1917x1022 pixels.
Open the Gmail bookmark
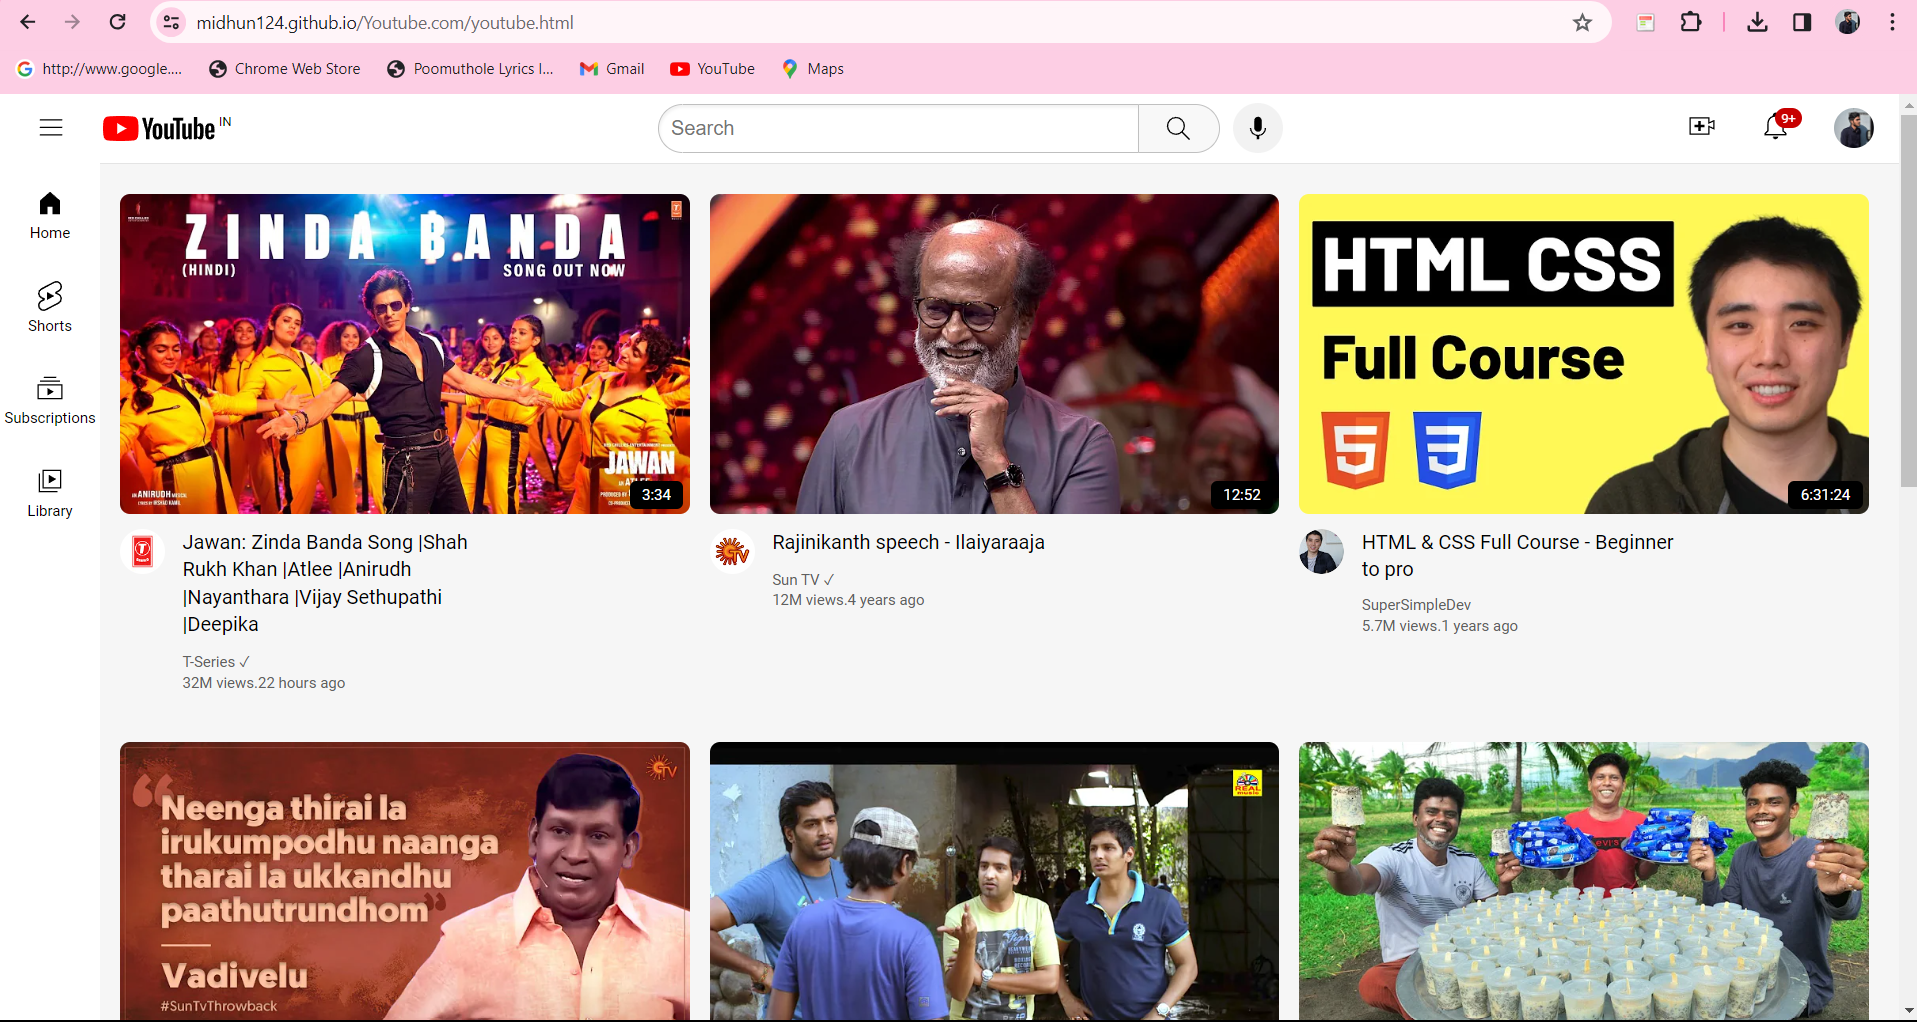coord(612,69)
